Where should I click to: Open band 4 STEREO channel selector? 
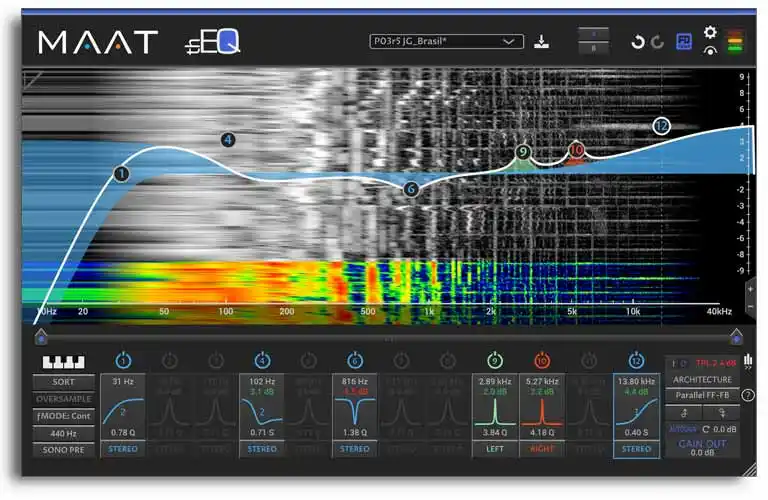click(x=262, y=449)
